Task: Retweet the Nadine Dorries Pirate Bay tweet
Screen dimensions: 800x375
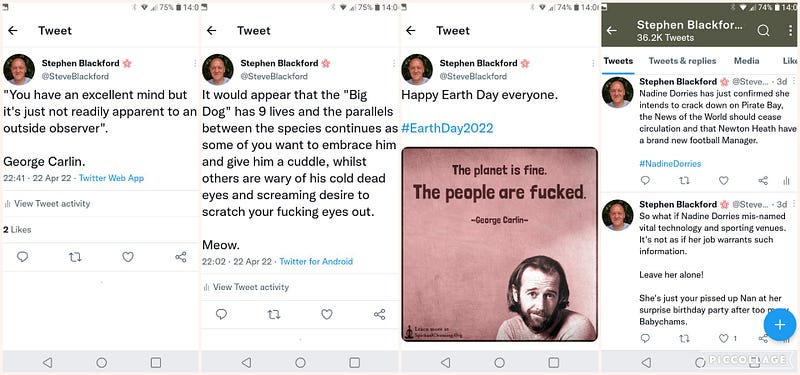Action: click(684, 180)
